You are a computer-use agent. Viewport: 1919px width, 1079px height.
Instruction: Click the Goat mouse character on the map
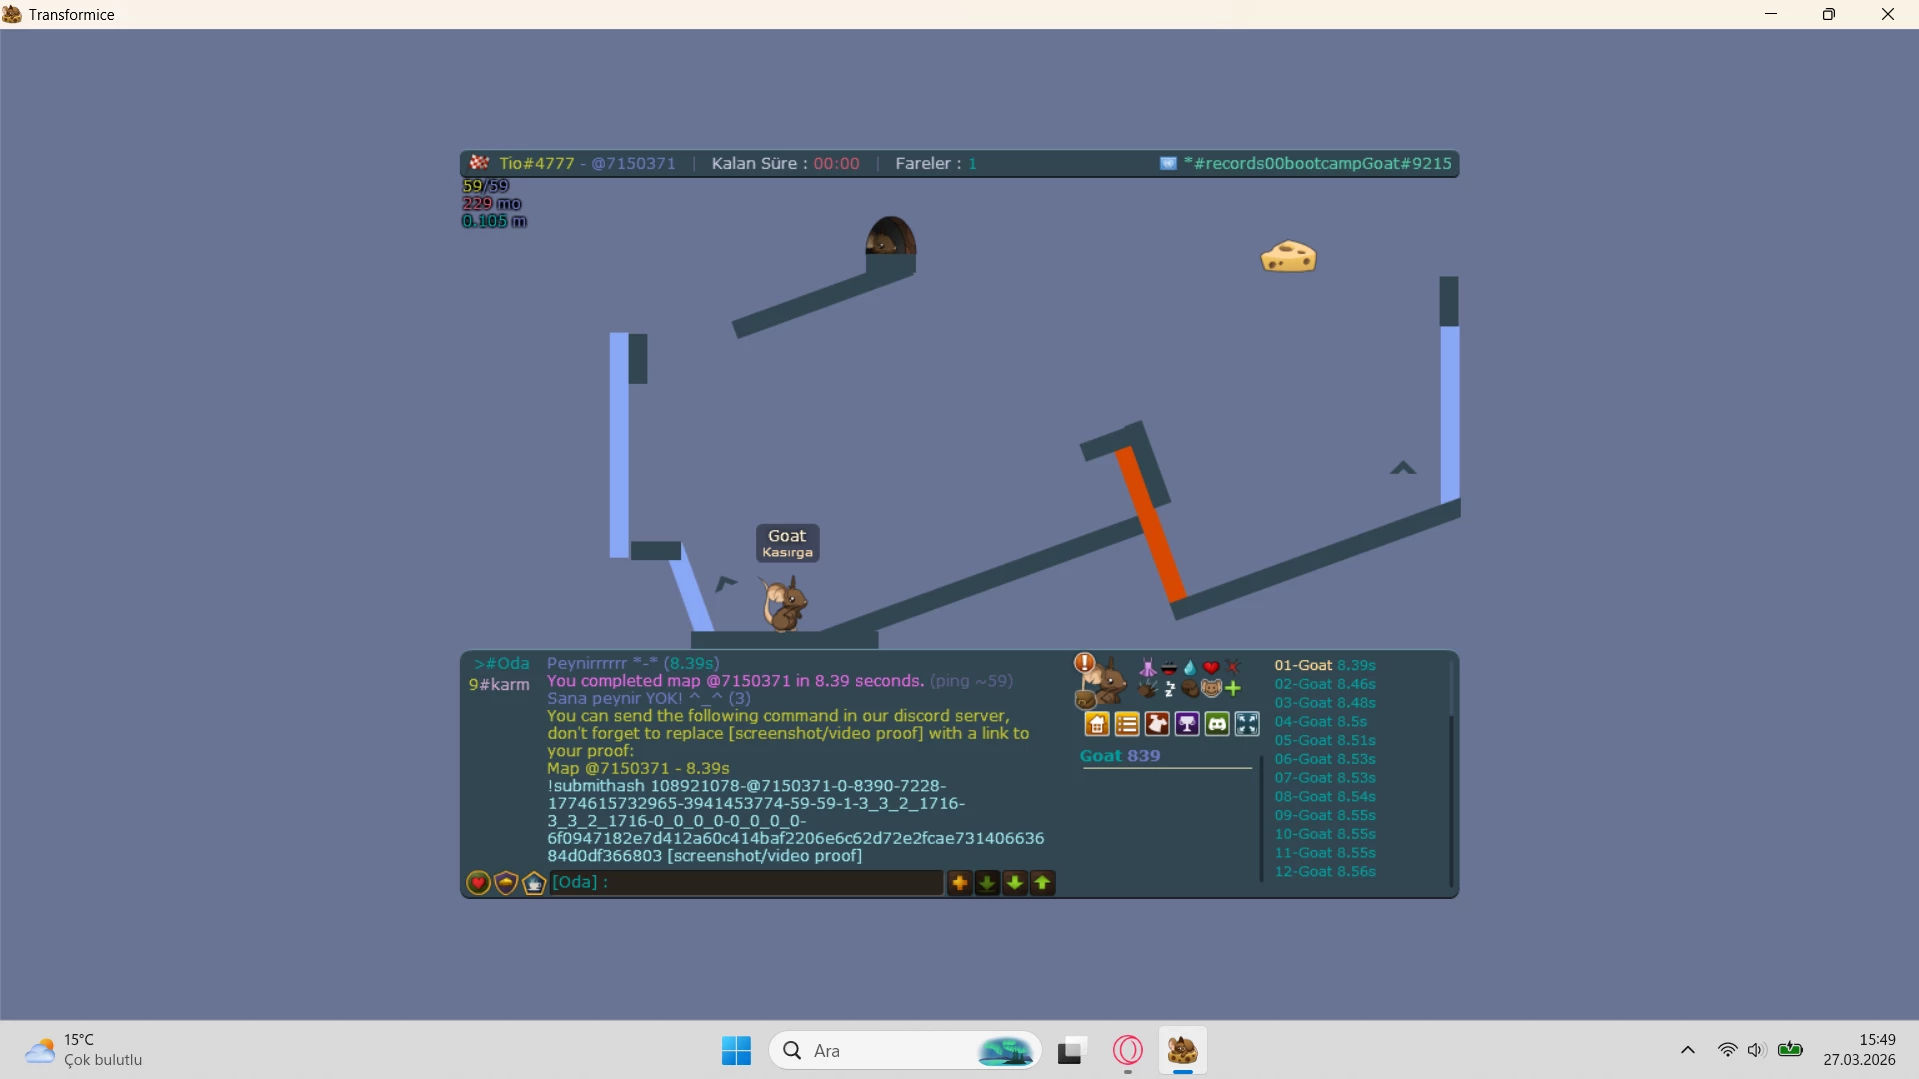point(783,603)
